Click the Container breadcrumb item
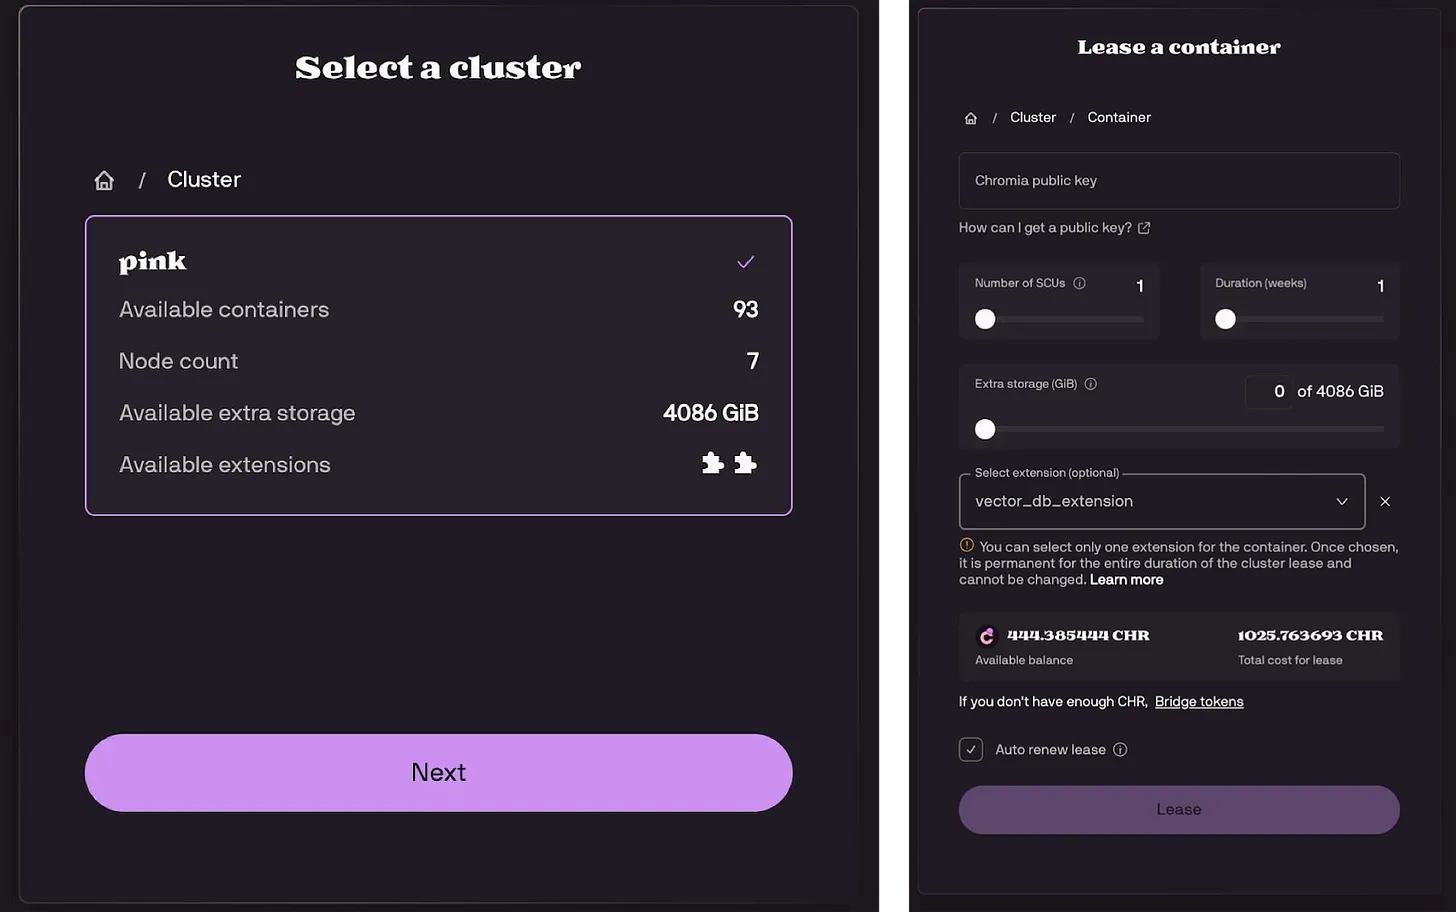Screen dimensions: 1456x912 click(1119, 117)
